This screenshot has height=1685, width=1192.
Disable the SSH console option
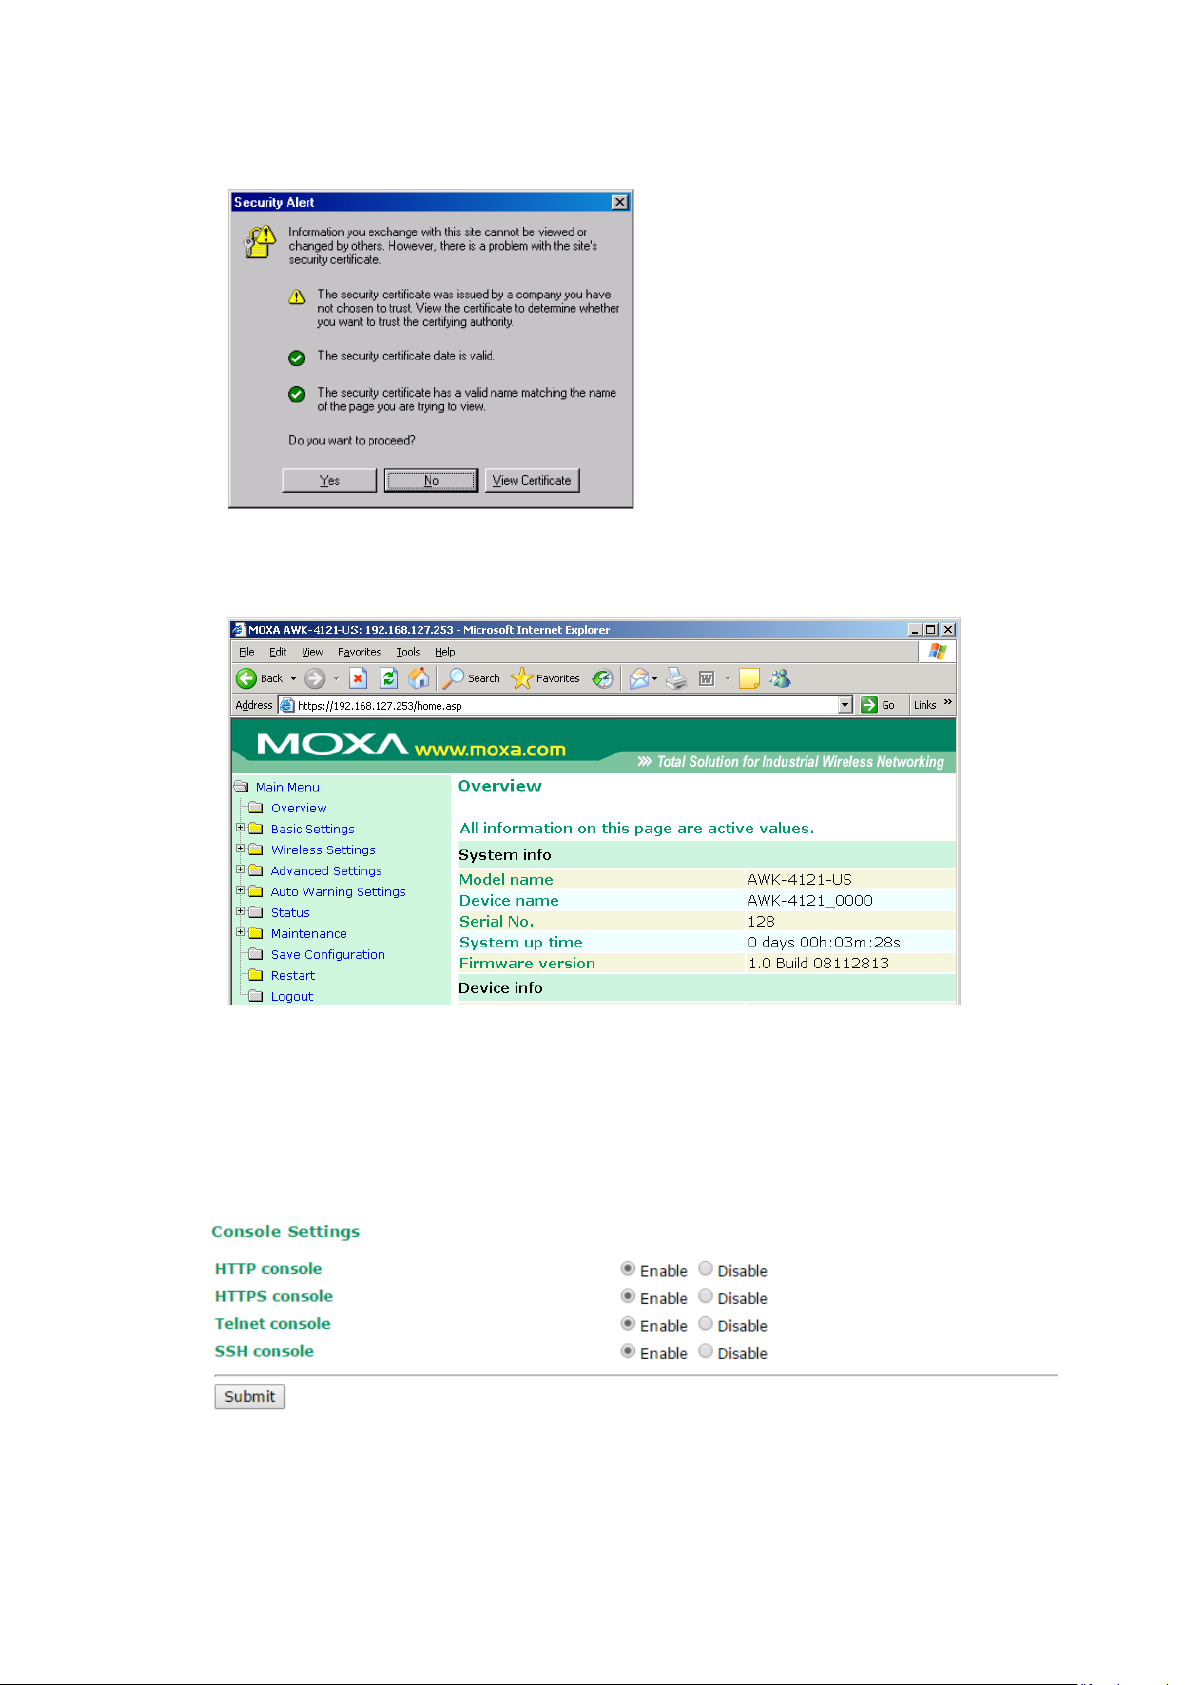point(706,1352)
